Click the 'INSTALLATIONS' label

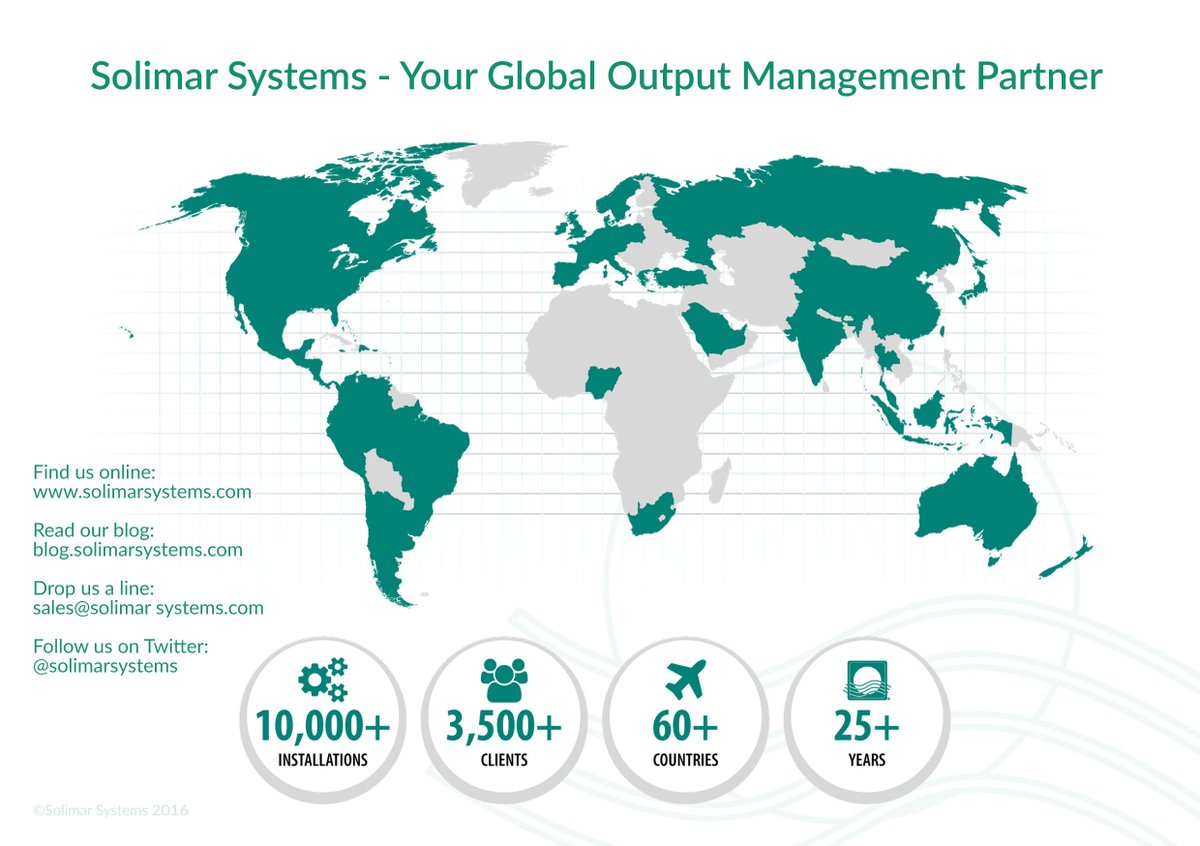[323, 760]
